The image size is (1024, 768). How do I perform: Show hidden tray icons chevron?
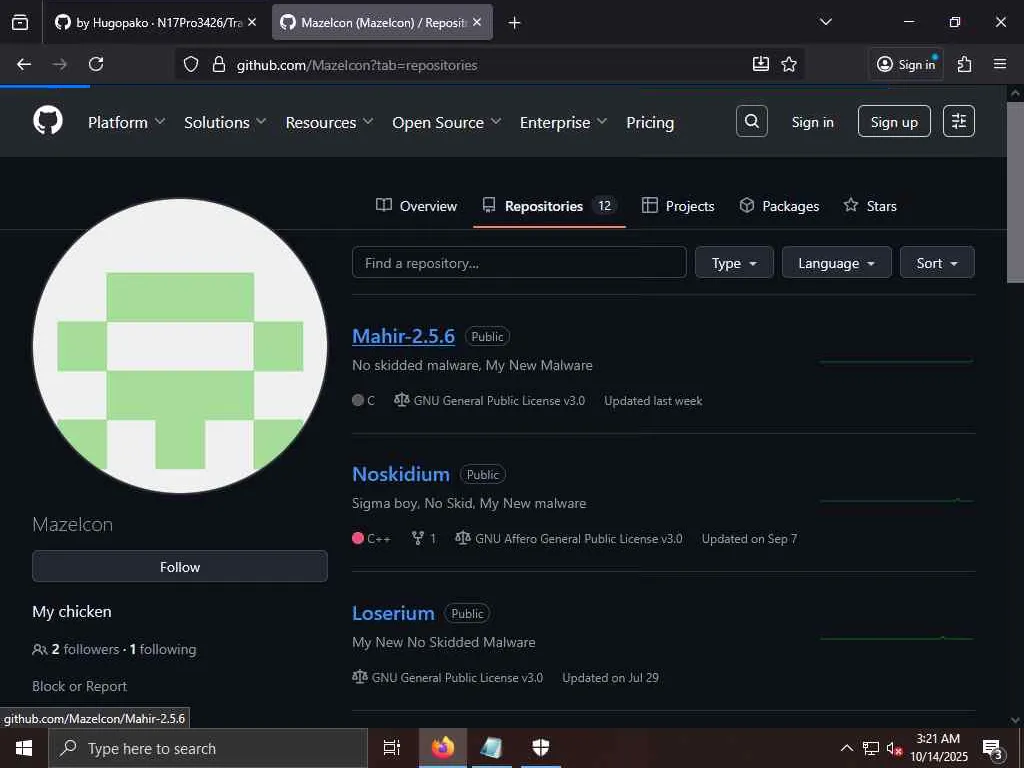(846, 748)
